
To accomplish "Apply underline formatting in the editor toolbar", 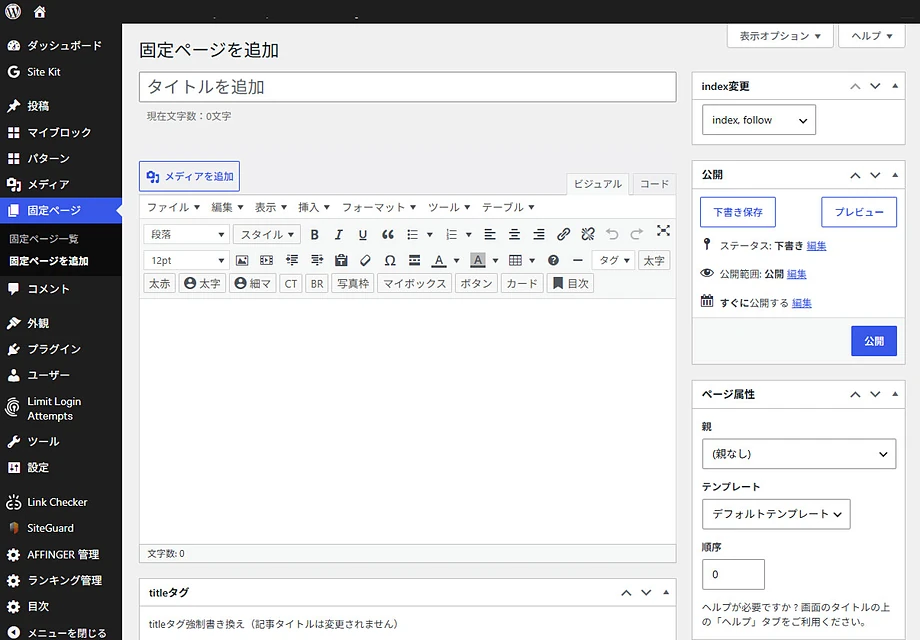I will (363, 235).
